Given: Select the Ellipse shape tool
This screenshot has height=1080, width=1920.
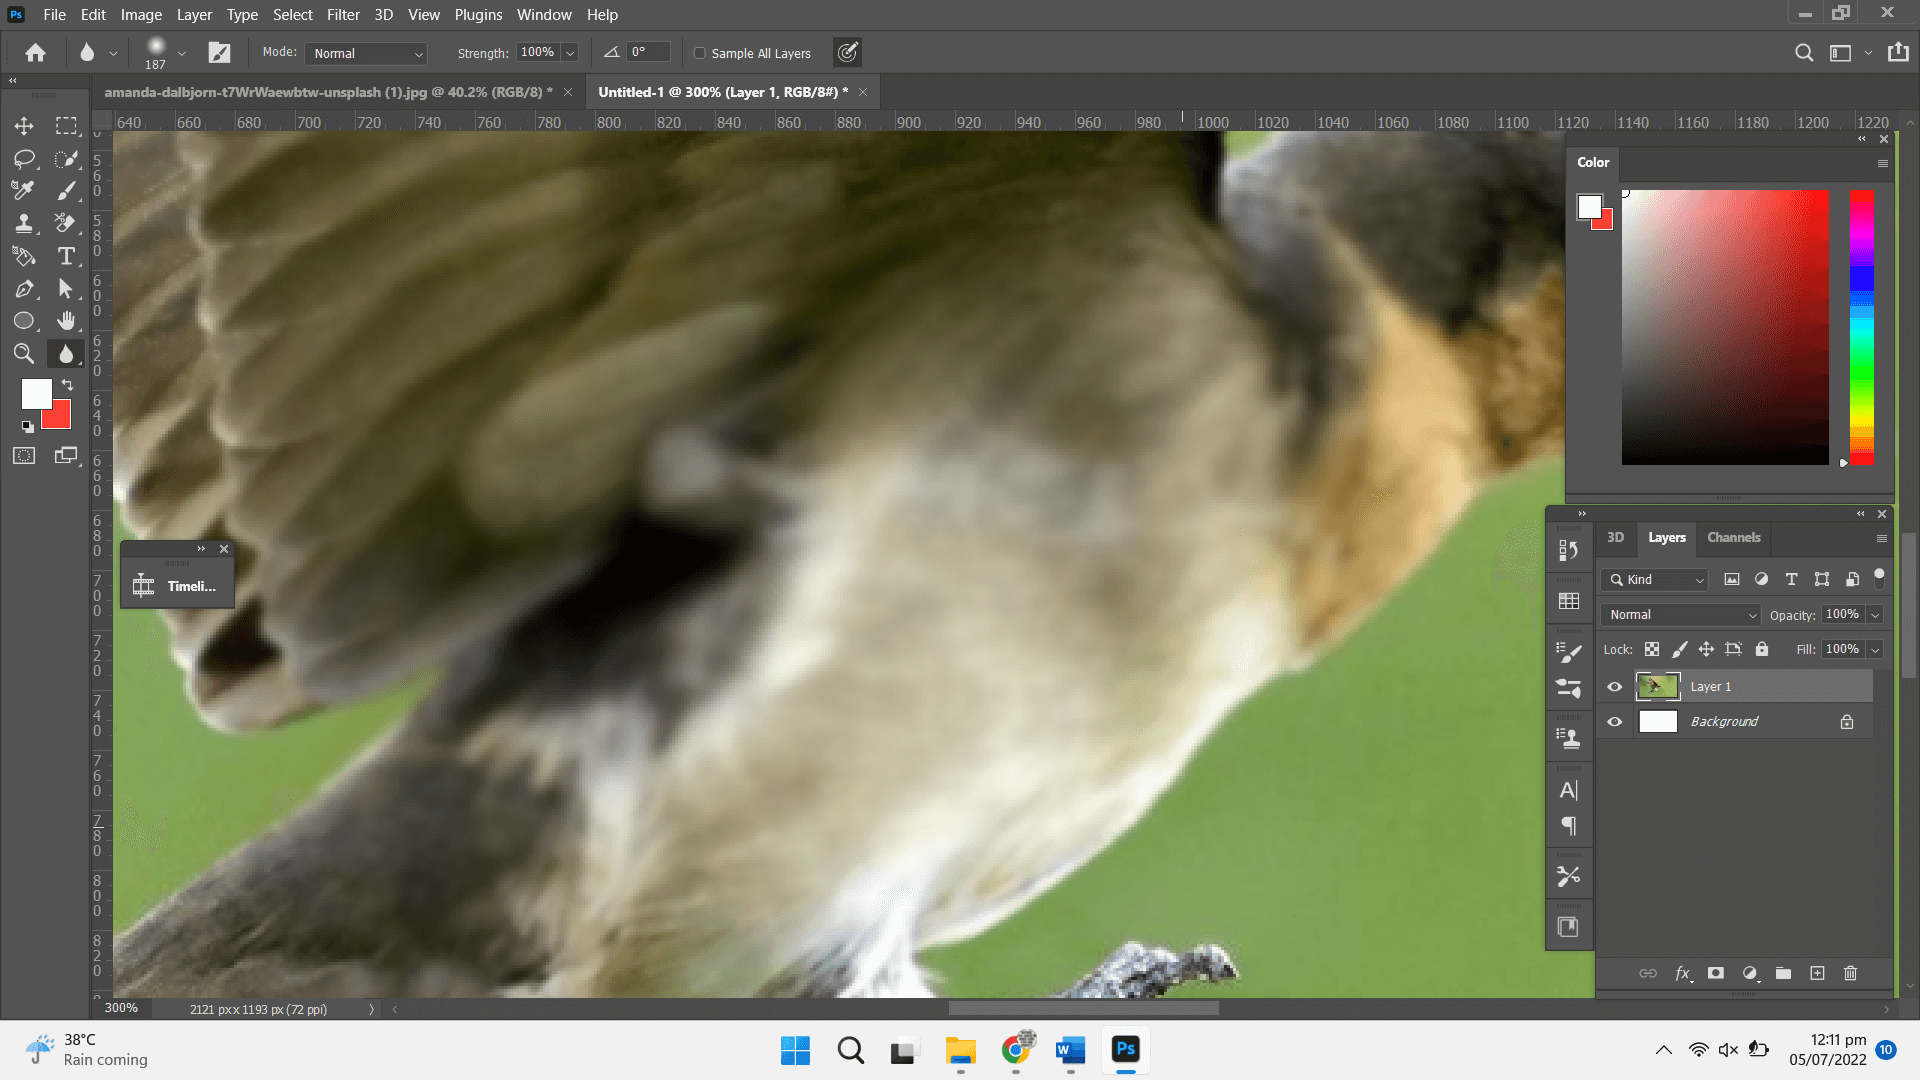Looking at the screenshot, I should [24, 321].
